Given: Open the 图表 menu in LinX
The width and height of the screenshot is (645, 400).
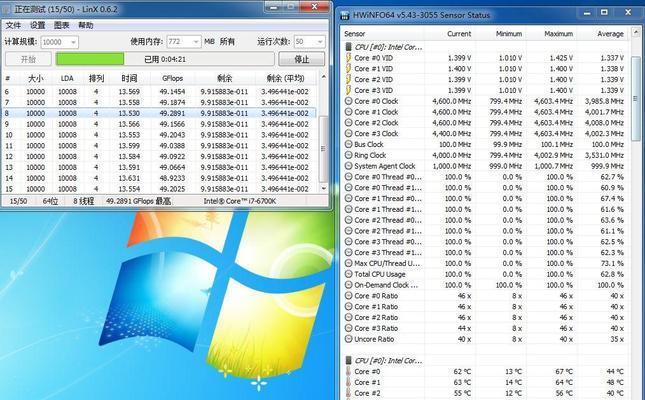Looking at the screenshot, I should pos(61,25).
